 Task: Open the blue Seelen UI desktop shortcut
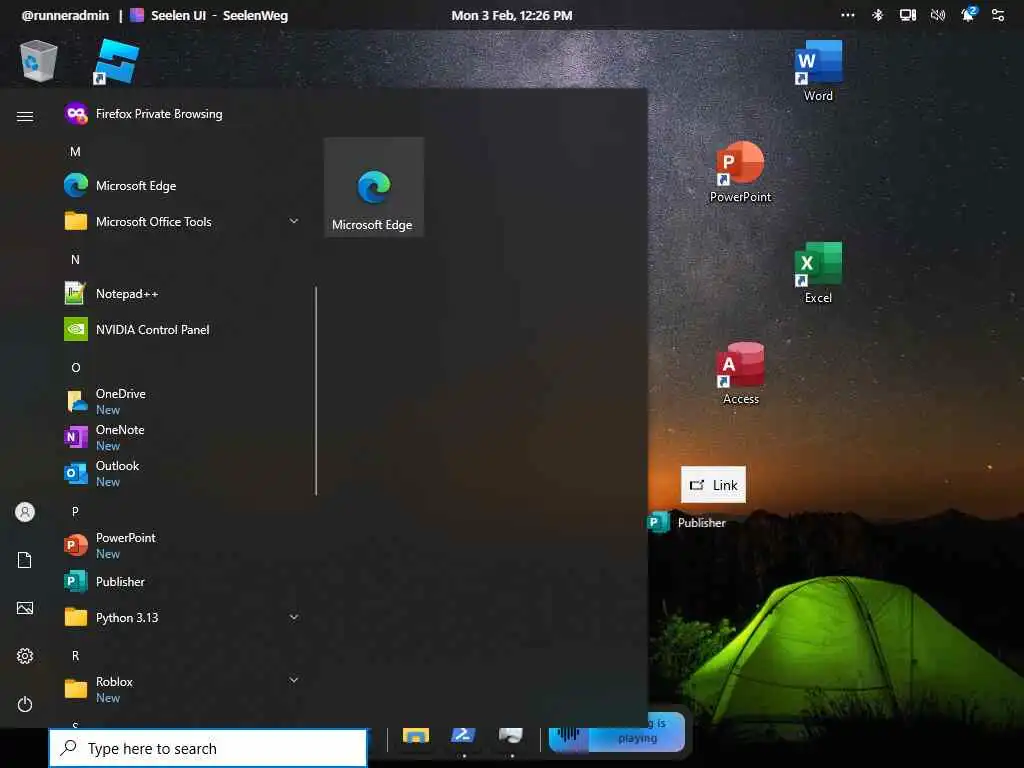click(x=116, y=61)
